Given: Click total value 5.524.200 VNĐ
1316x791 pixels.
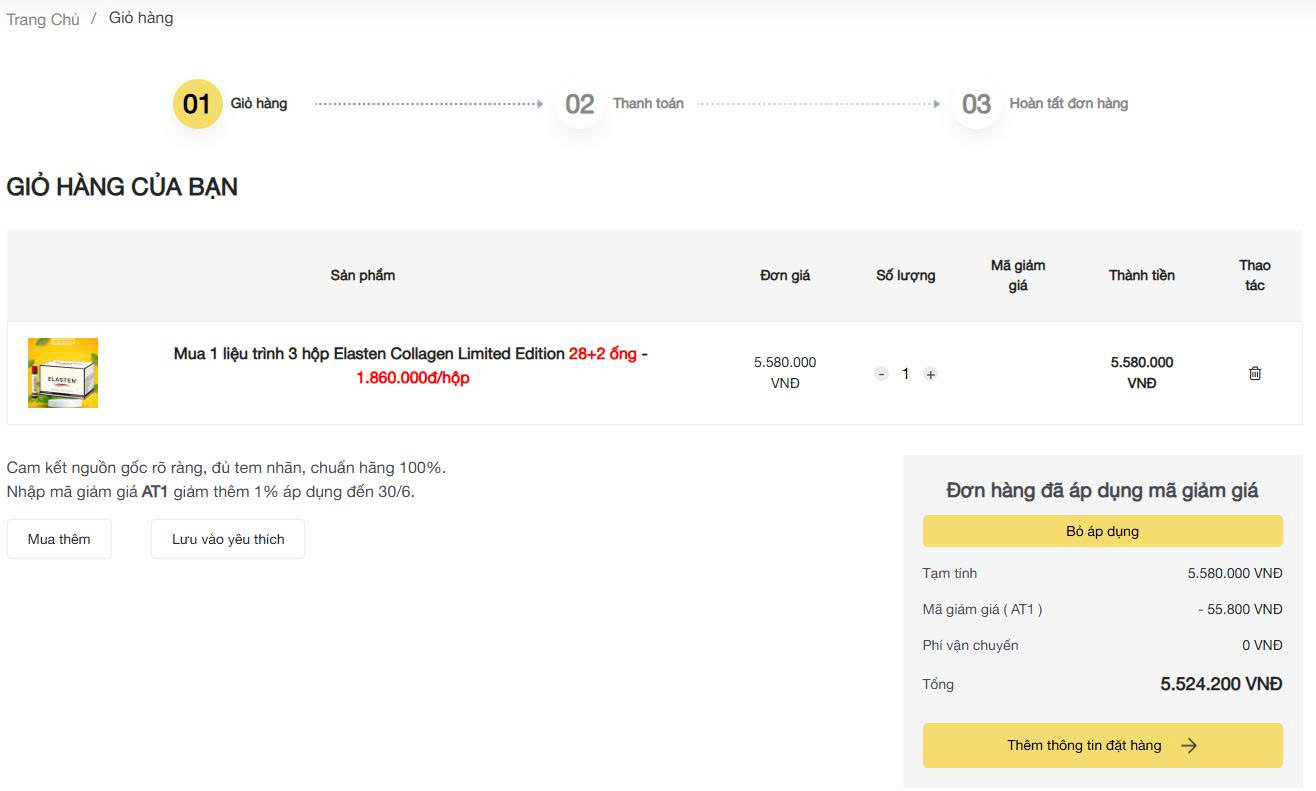Looking at the screenshot, I should pyautogui.click(x=1221, y=684).
